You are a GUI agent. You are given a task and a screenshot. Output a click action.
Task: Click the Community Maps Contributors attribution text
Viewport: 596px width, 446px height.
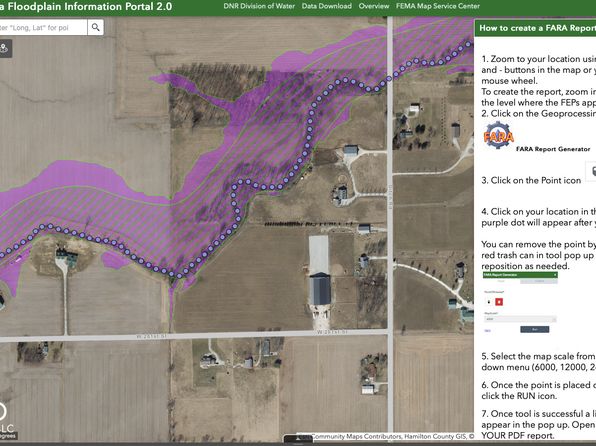pyautogui.click(x=392, y=436)
